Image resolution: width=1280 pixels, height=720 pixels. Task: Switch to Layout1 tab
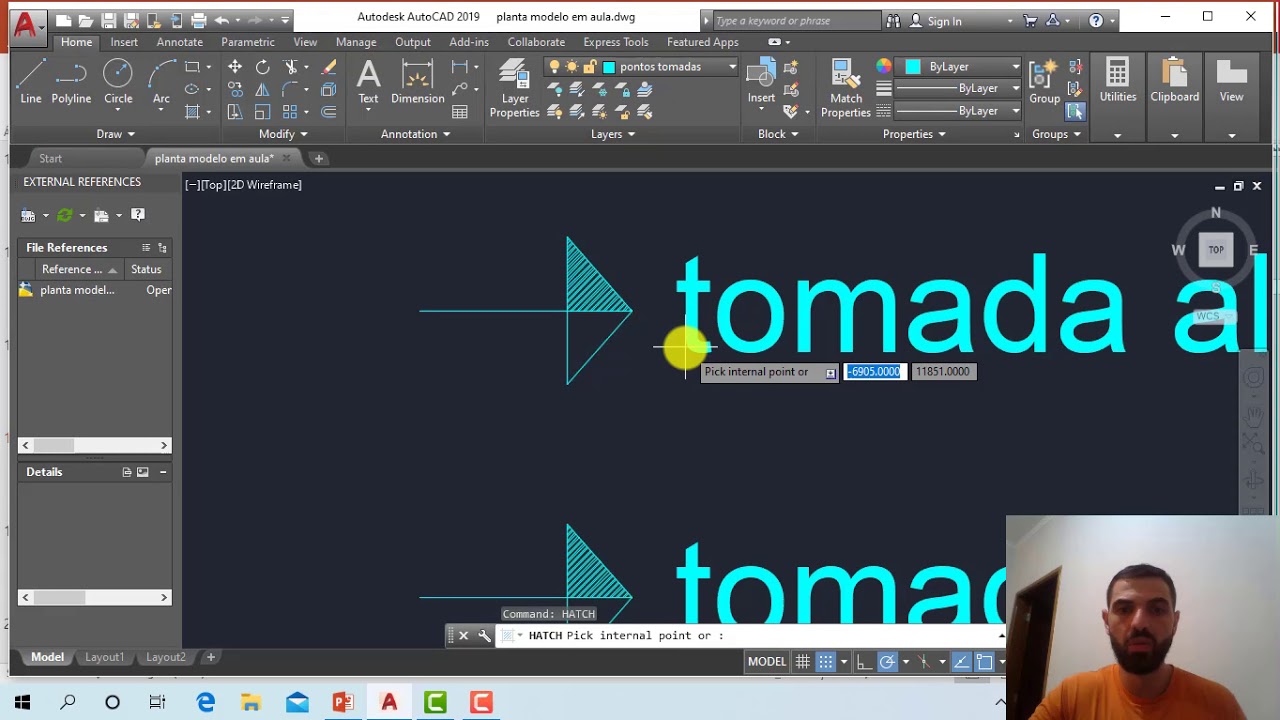(104, 657)
